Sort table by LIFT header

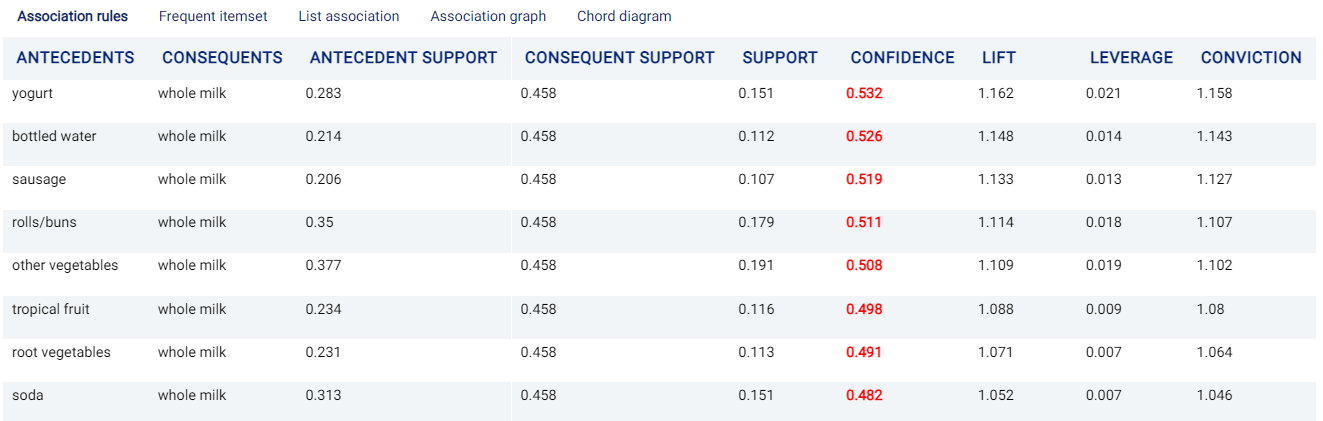pos(999,58)
